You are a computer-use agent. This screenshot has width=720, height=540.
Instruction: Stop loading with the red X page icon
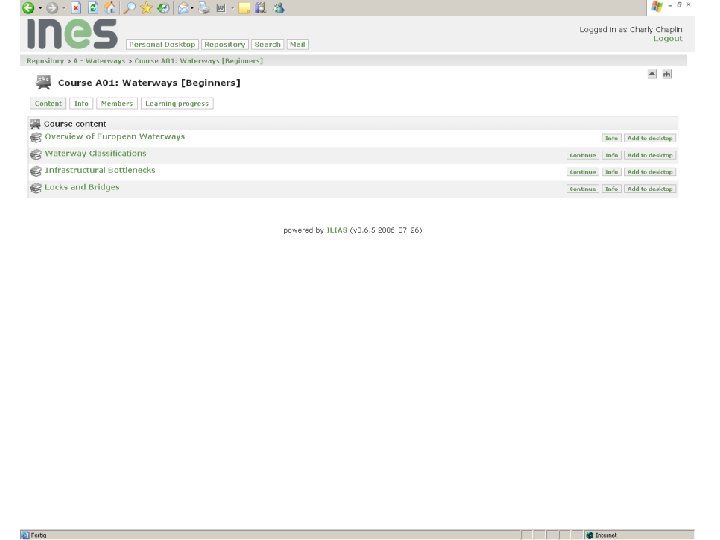click(x=76, y=8)
